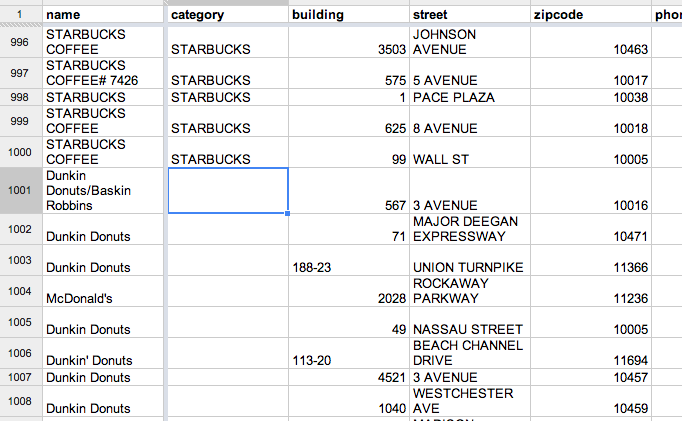This screenshot has height=421, width=682.
Task: Click the street cell JOHNSON AVENUE
Action: tap(470, 42)
